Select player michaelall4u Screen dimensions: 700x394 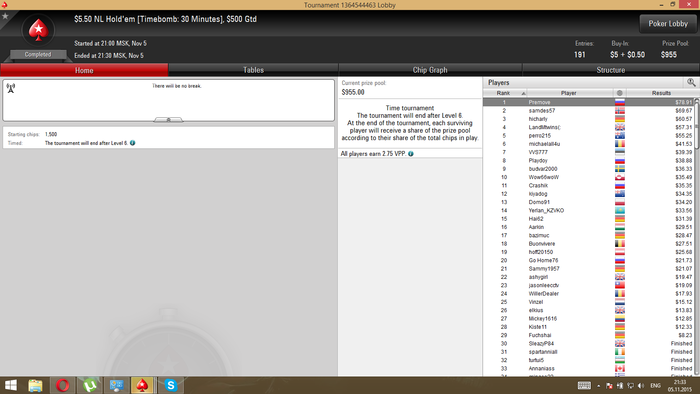click(588, 144)
